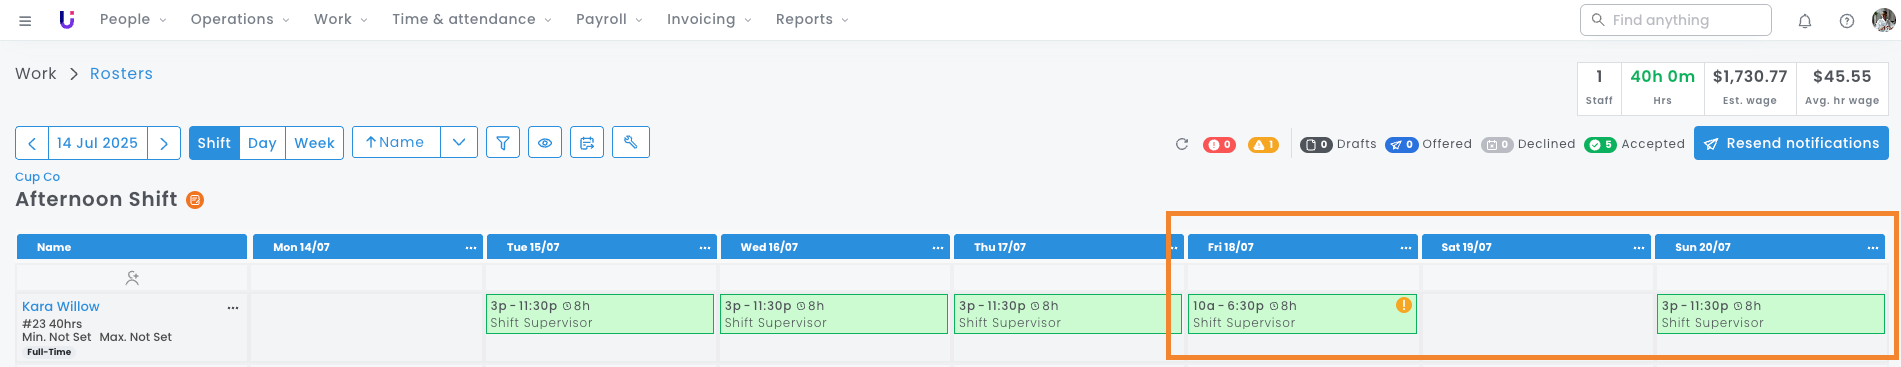The image size is (1901, 367).
Task: Click the warning icon on Friday's shift
Action: (x=1404, y=305)
